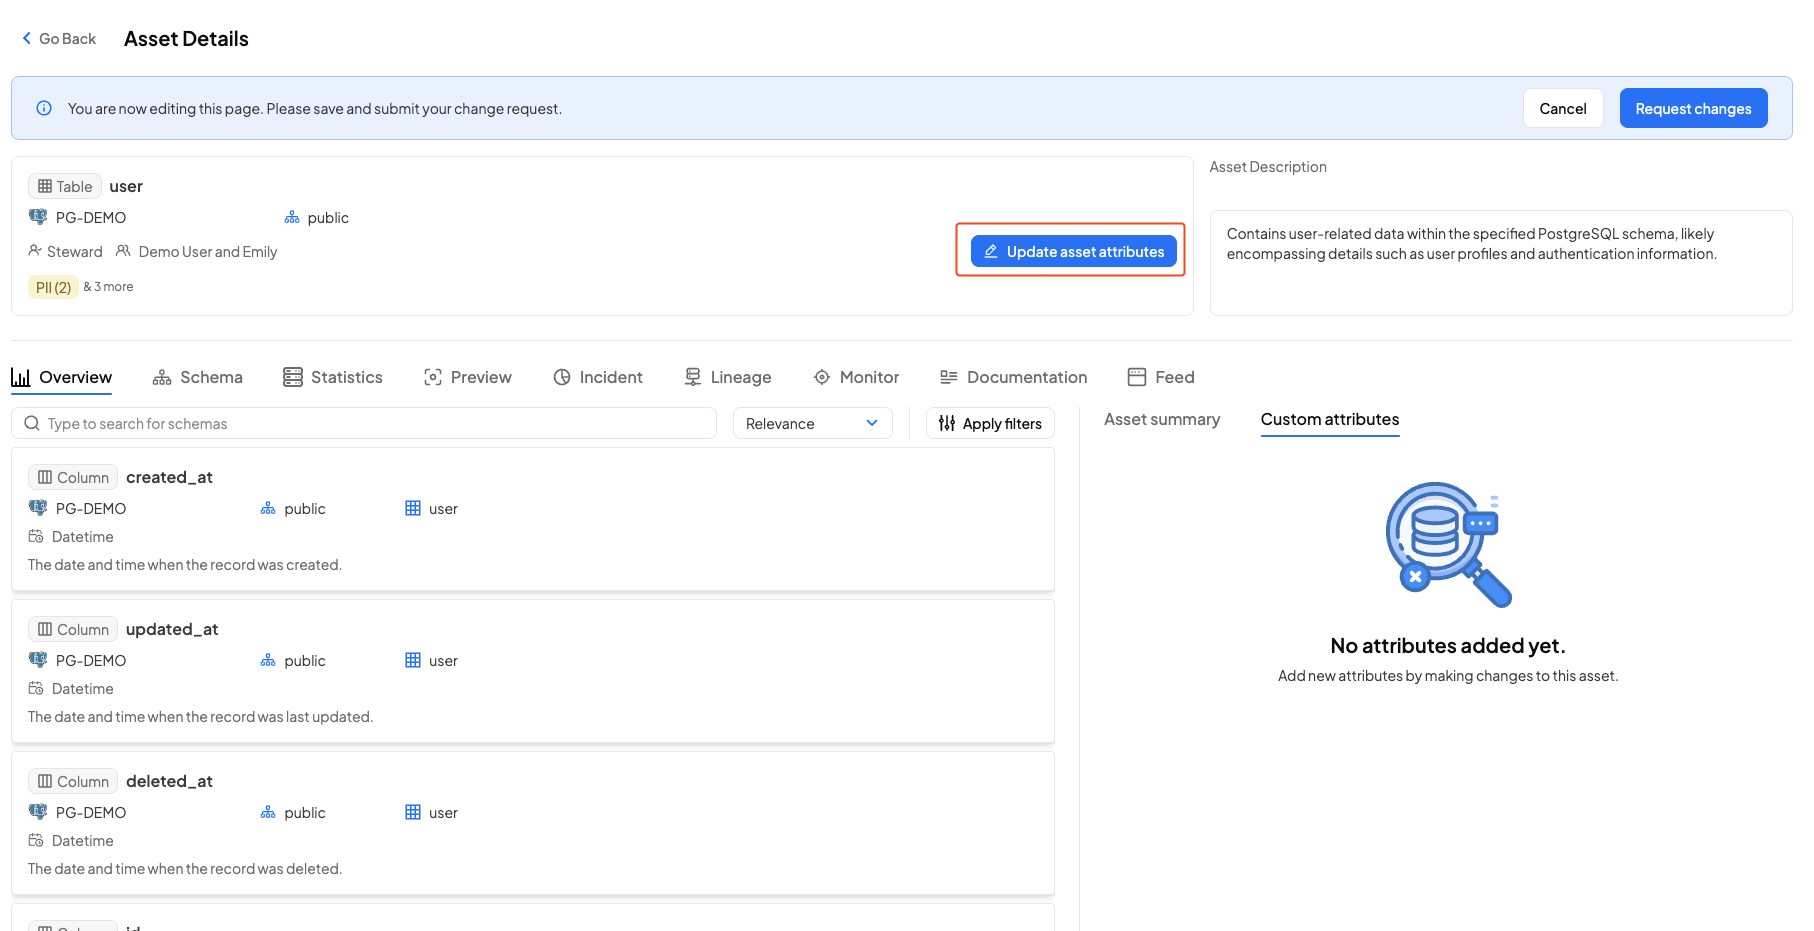Image resolution: width=1814 pixels, height=931 pixels.
Task: Click the Datetime icon under updated_at
Action: click(x=36, y=688)
